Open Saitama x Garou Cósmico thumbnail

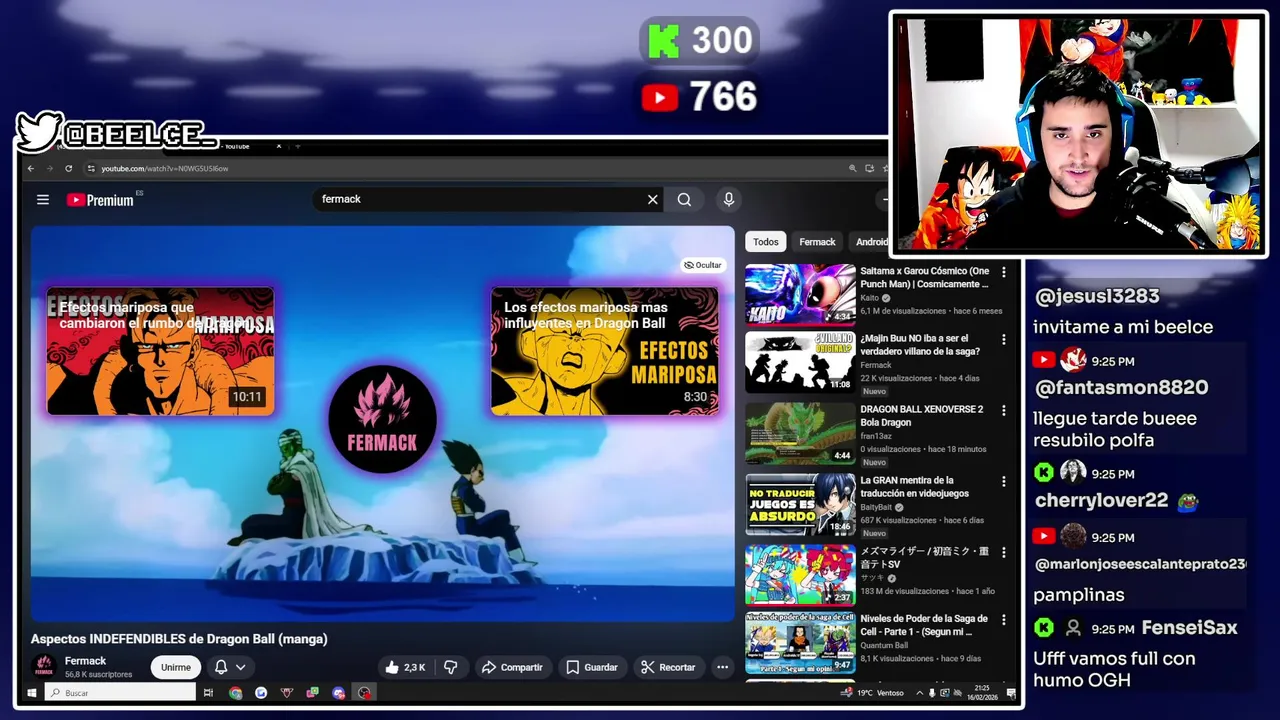pyautogui.click(x=800, y=294)
